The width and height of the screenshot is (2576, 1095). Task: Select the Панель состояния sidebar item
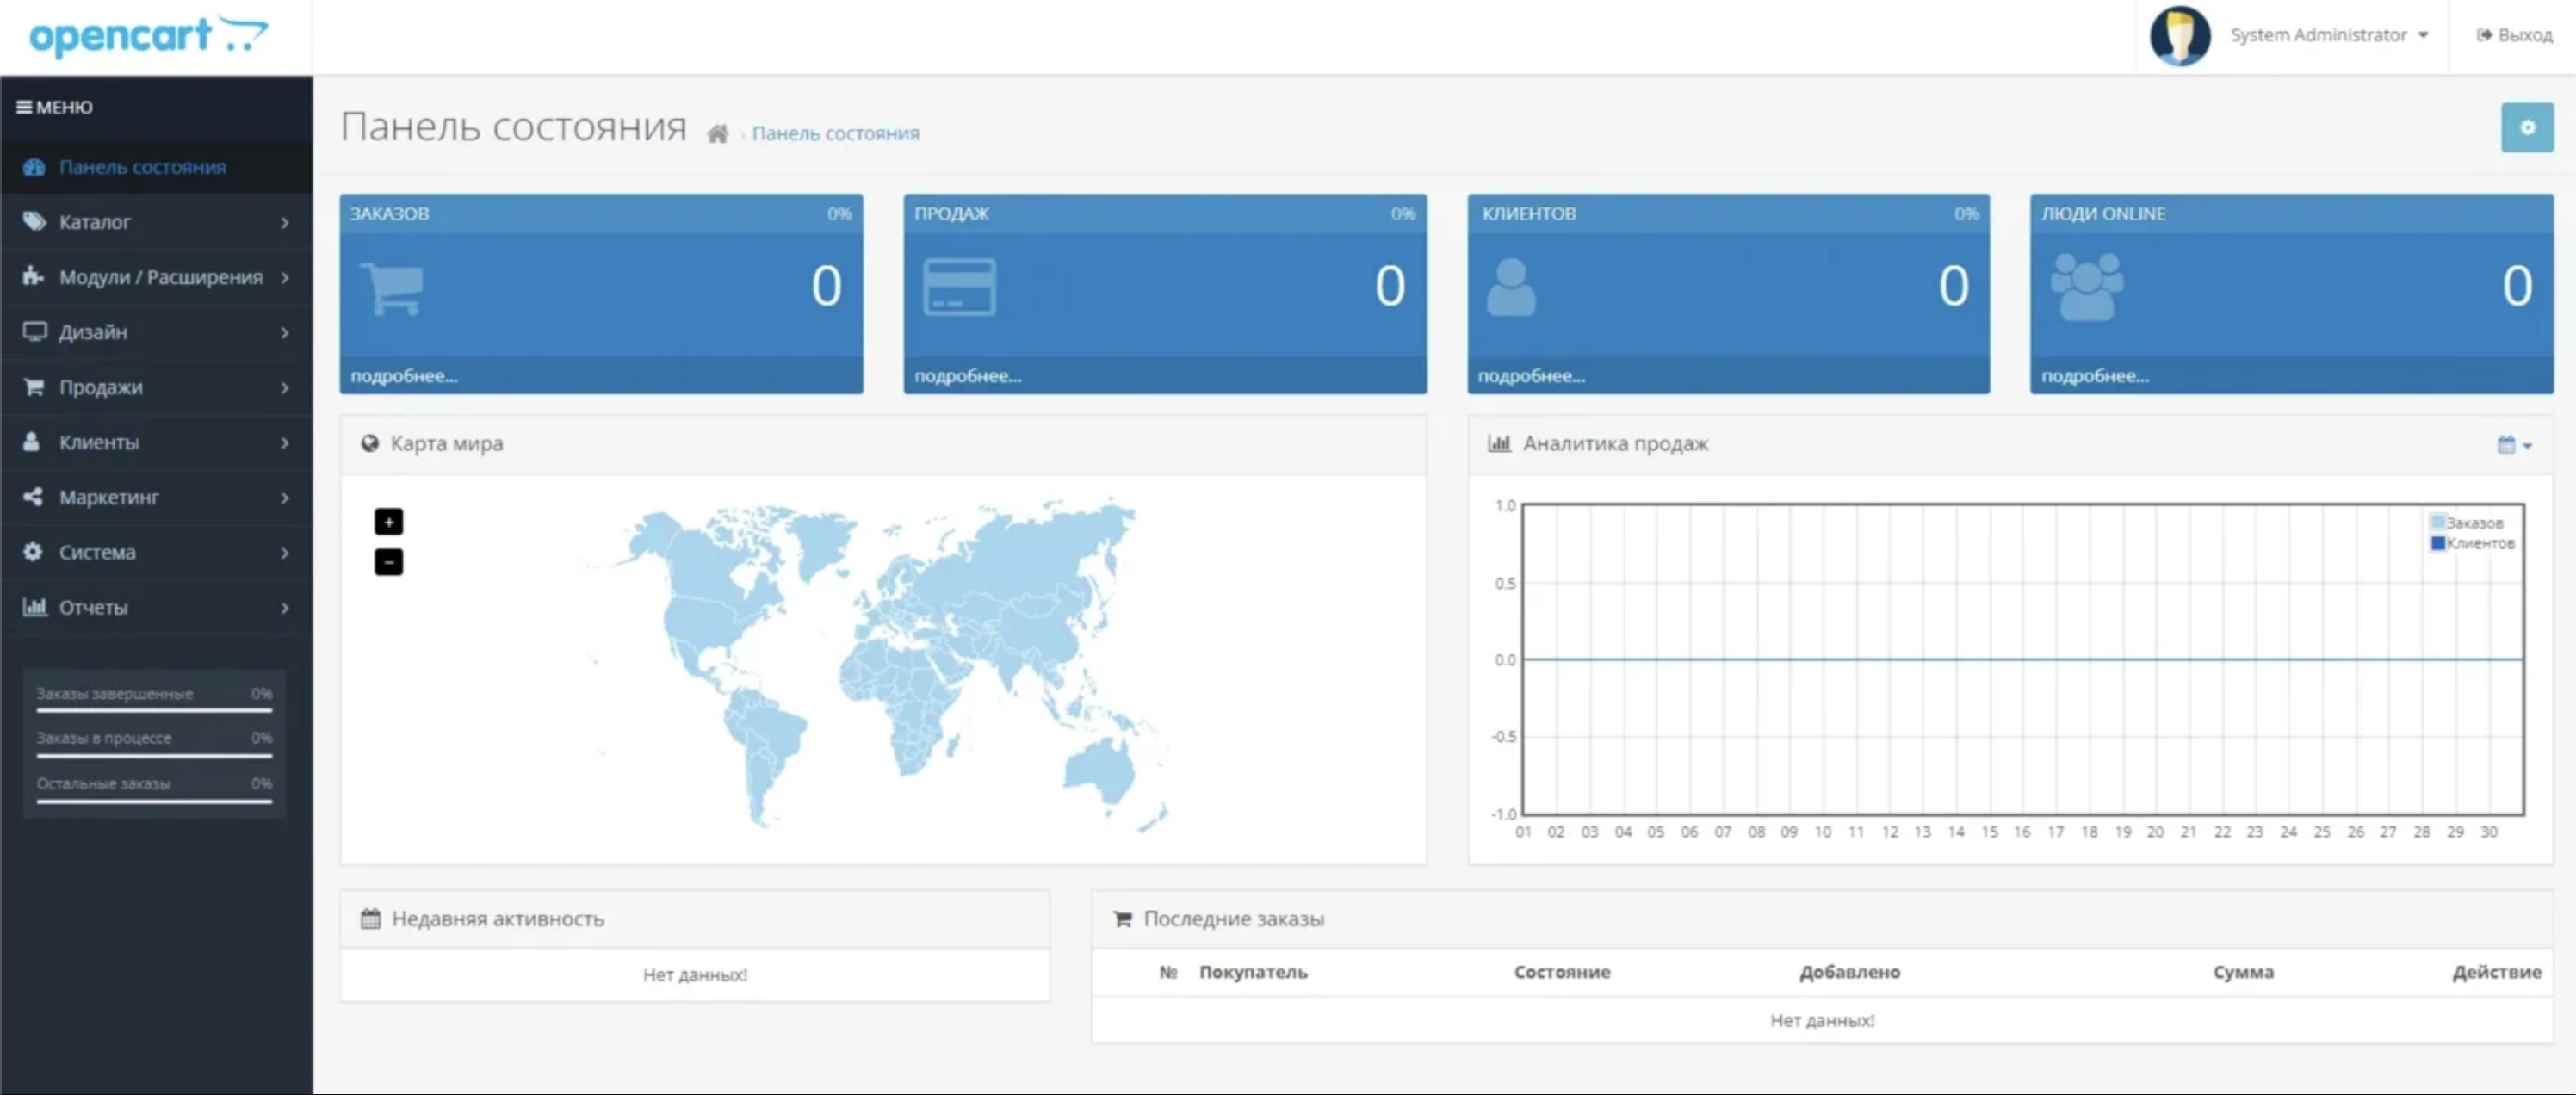pyautogui.click(x=142, y=167)
